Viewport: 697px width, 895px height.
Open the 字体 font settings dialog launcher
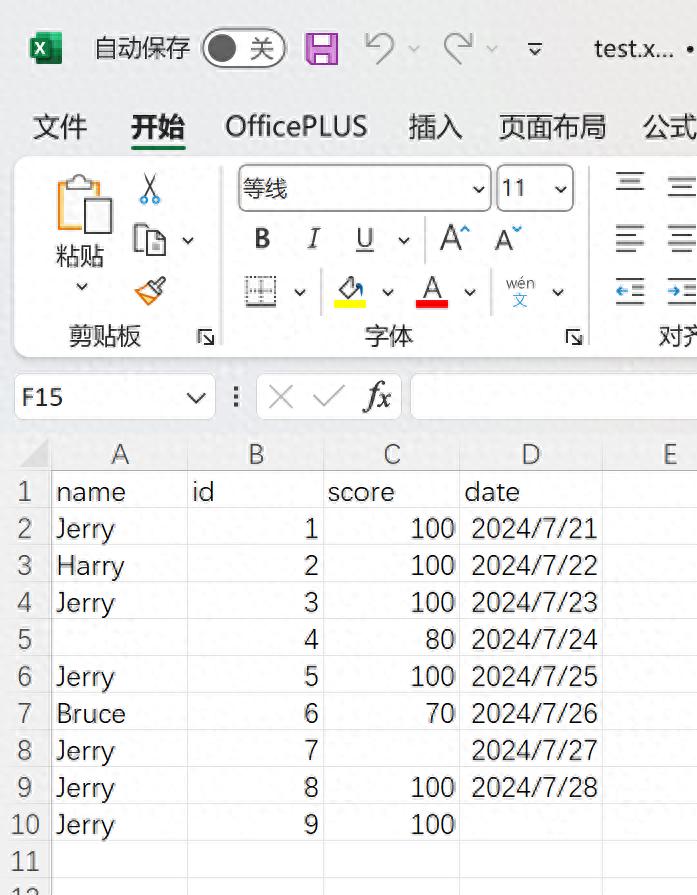(x=574, y=337)
